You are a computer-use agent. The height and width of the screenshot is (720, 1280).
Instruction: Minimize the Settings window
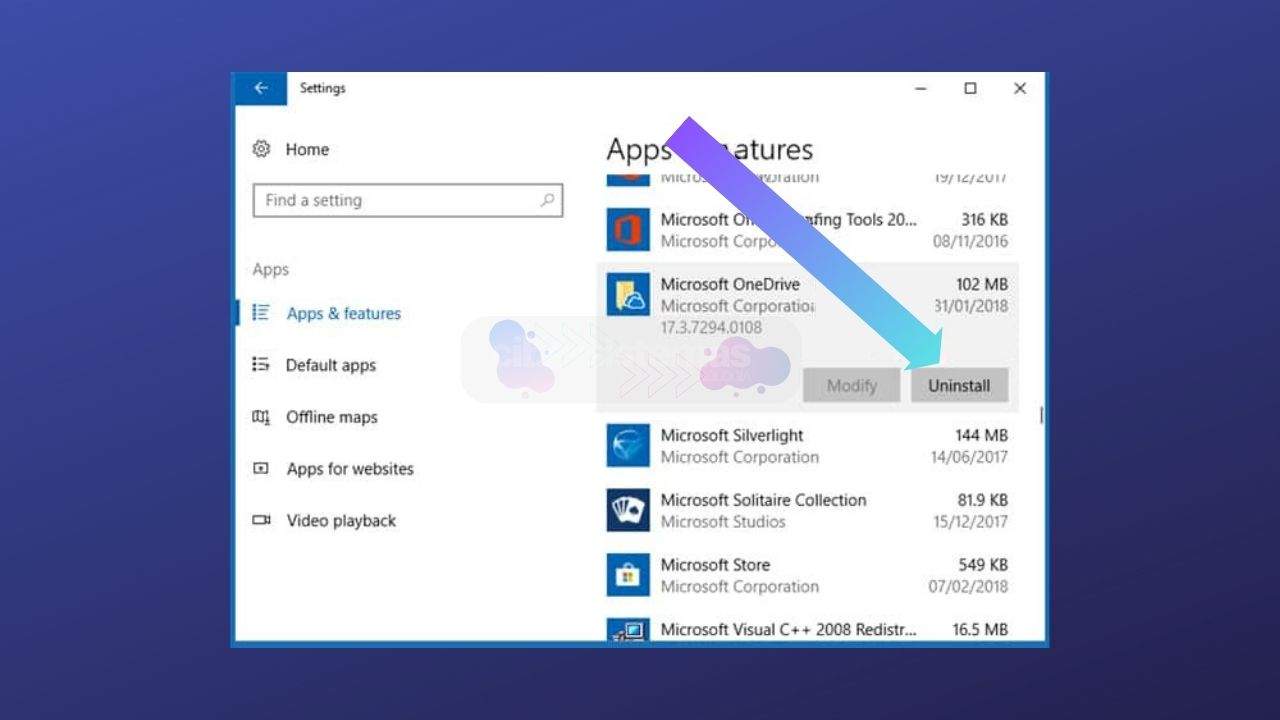tap(921, 88)
